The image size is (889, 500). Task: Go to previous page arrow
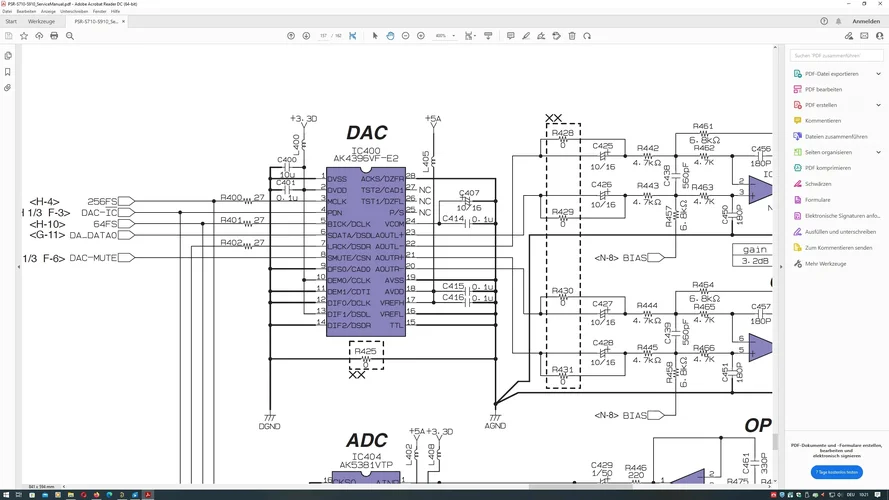click(x=291, y=36)
